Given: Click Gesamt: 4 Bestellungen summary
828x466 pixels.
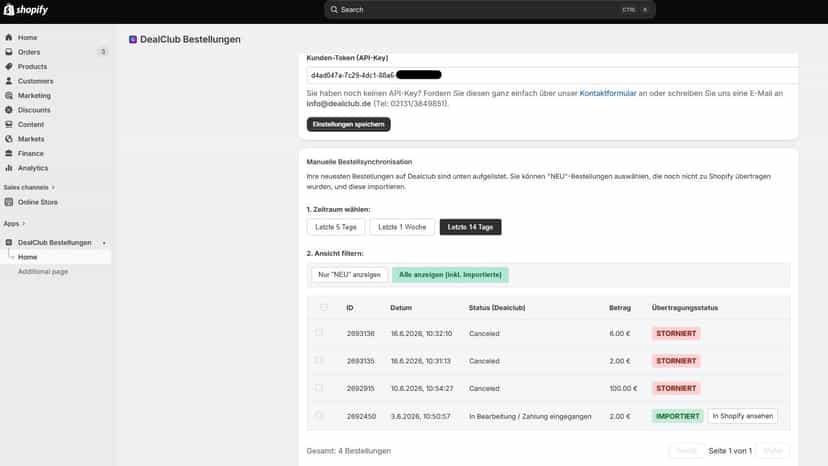Looking at the screenshot, I should coord(349,451).
